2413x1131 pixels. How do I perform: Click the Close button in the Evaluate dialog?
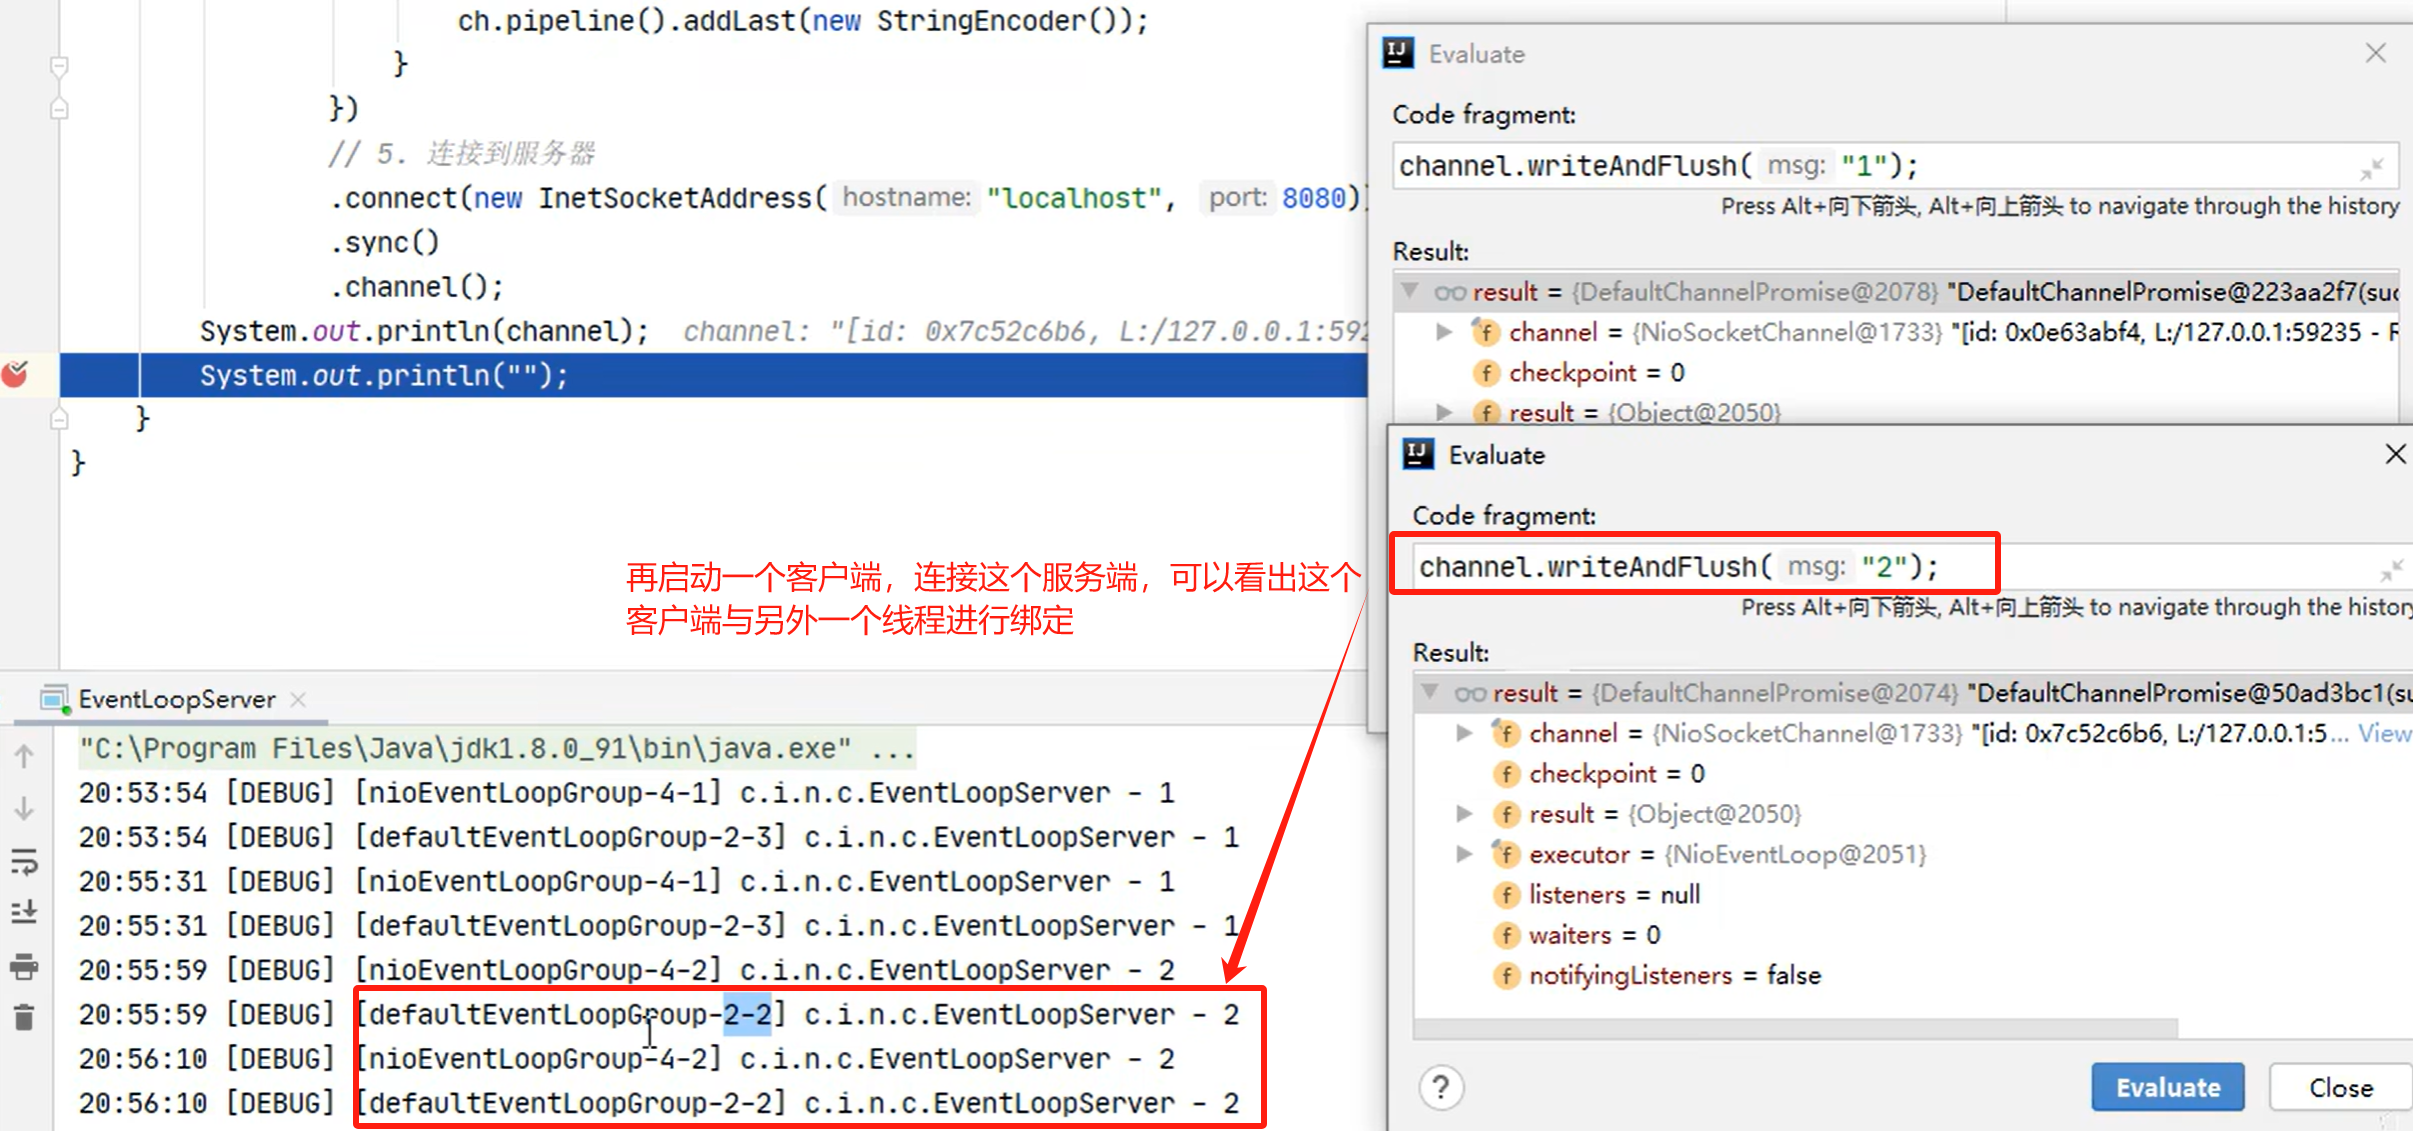2339,1087
